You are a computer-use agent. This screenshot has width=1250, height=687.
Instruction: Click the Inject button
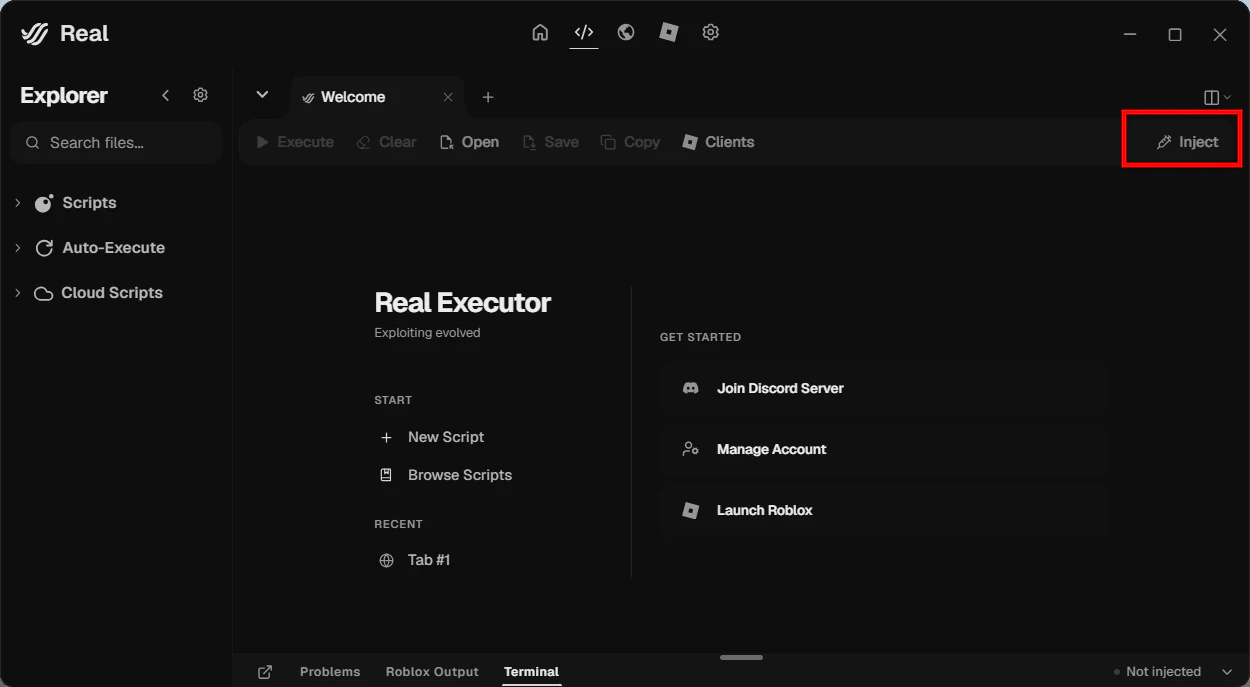pos(1187,142)
